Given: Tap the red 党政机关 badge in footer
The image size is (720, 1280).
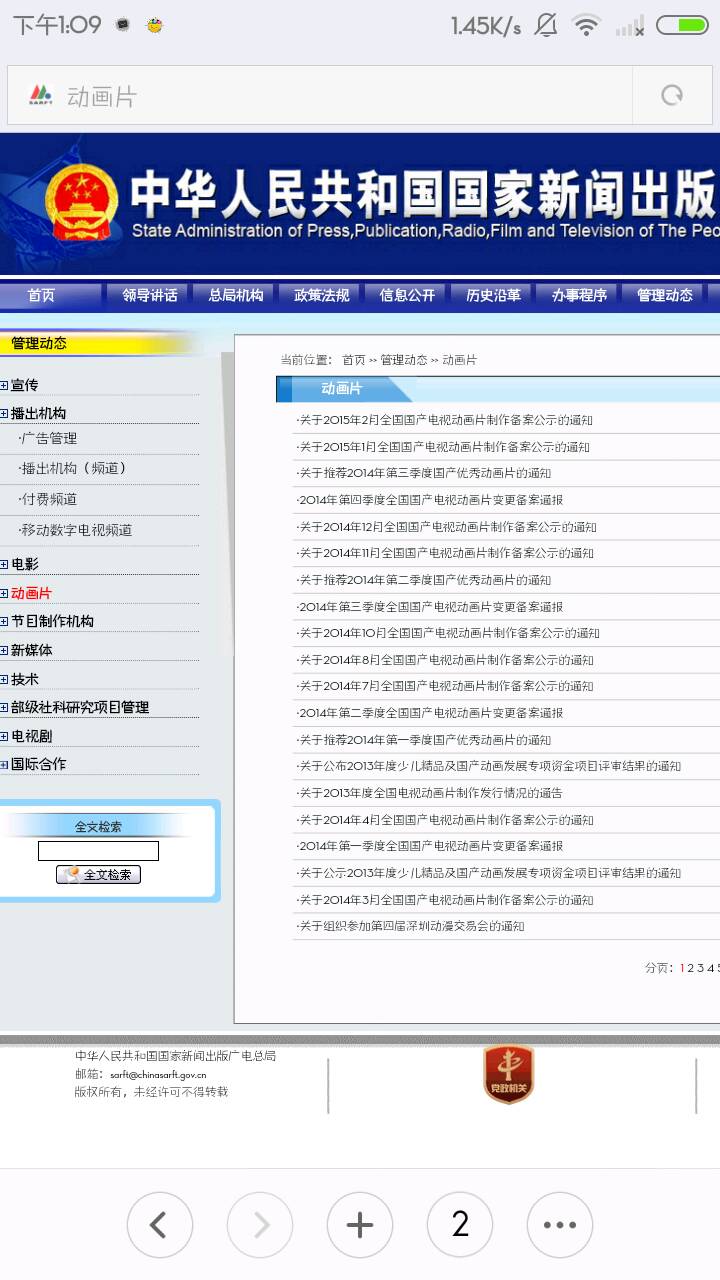Looking at the screenshot, I should tap(508, 1075).
